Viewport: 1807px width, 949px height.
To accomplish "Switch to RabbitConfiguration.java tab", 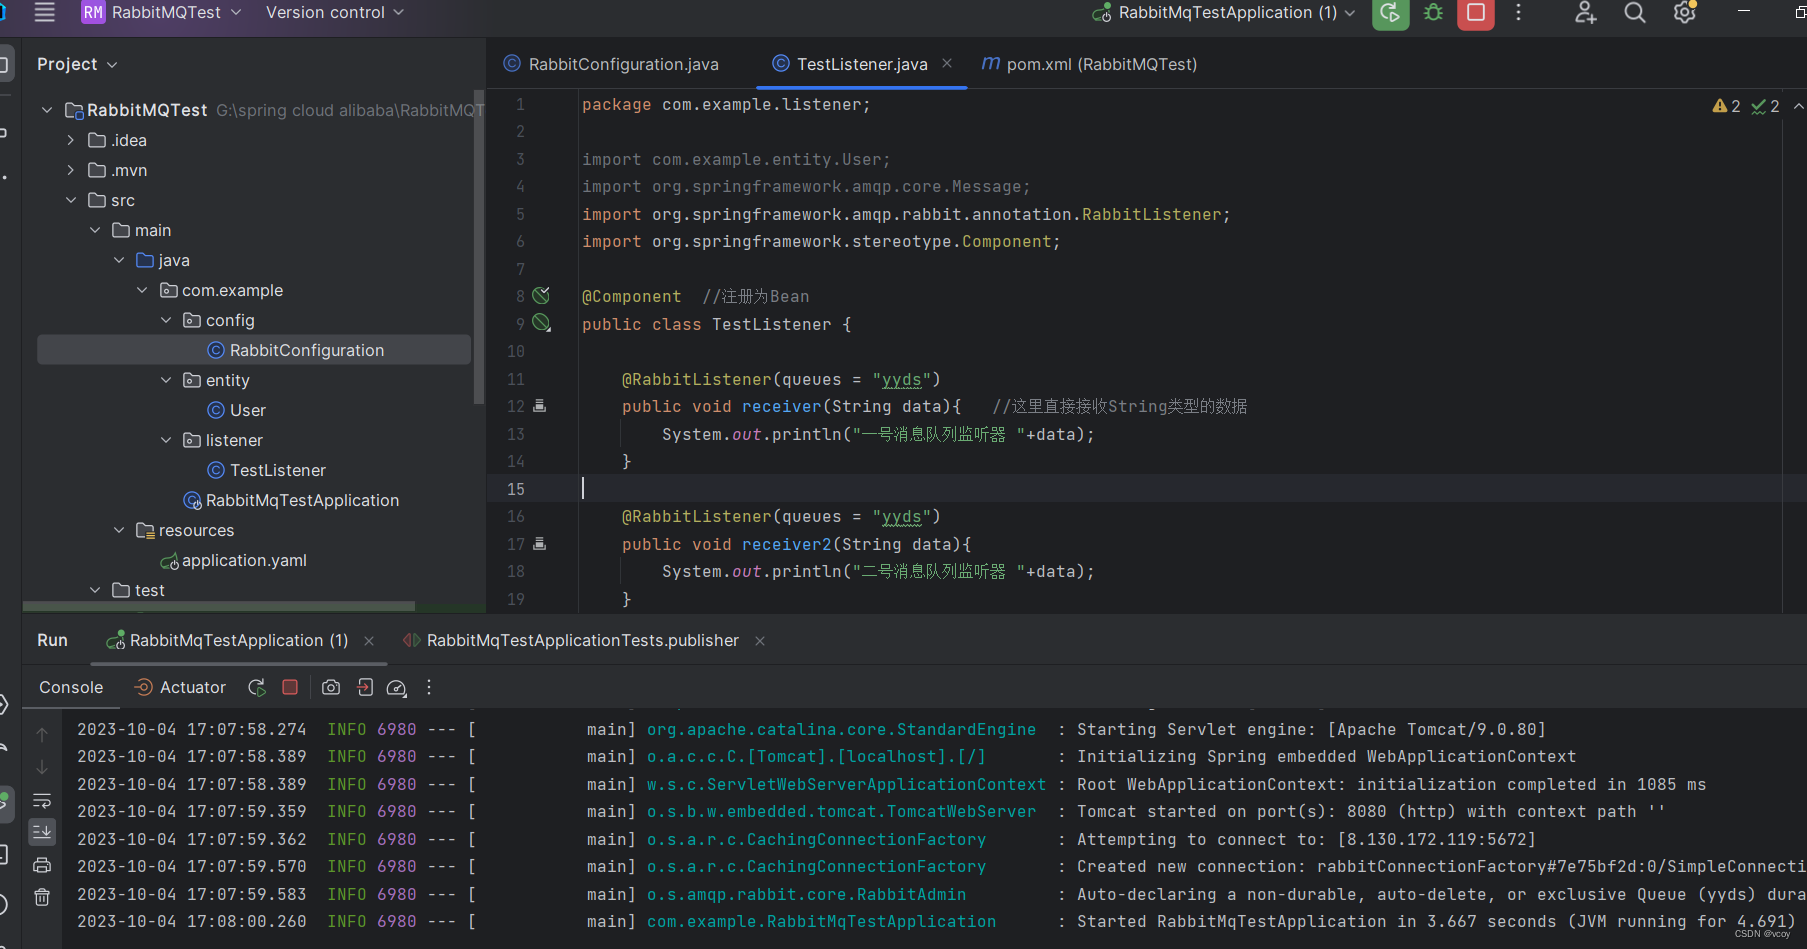I will click(x=611, y=64).
